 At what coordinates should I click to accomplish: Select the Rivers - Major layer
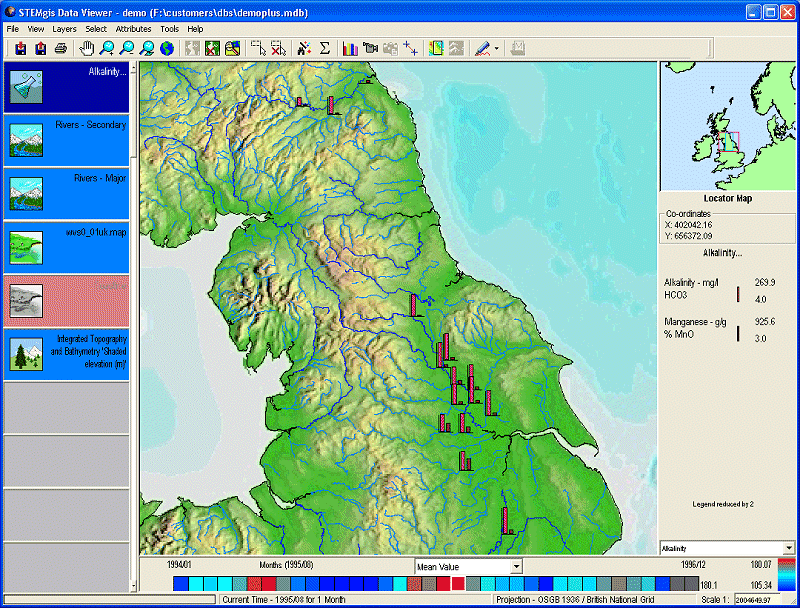(66, 193)
